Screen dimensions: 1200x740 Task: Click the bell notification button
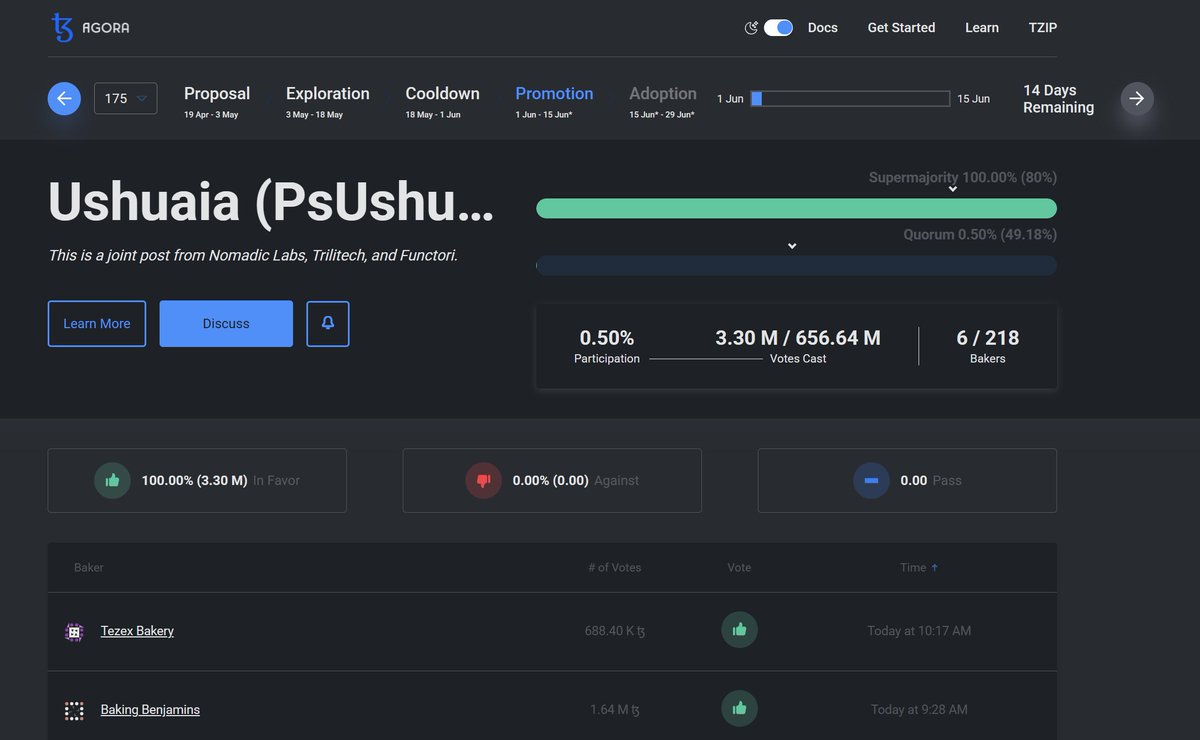coord(328,324)
